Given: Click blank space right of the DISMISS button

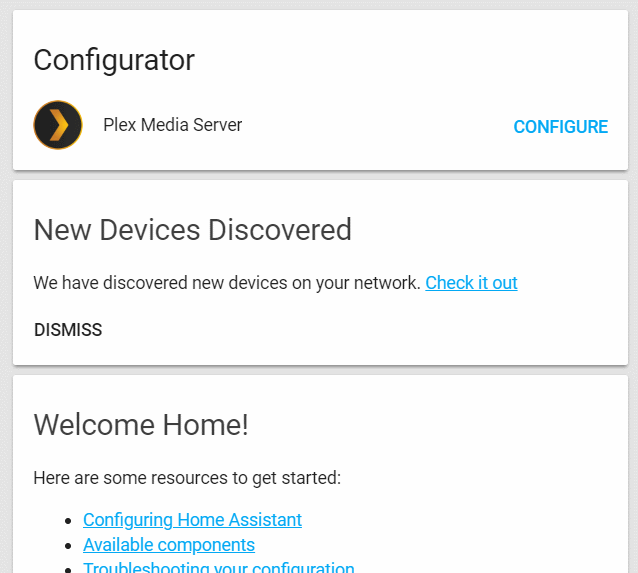Looking at the screenshot, I should point(350,330).
